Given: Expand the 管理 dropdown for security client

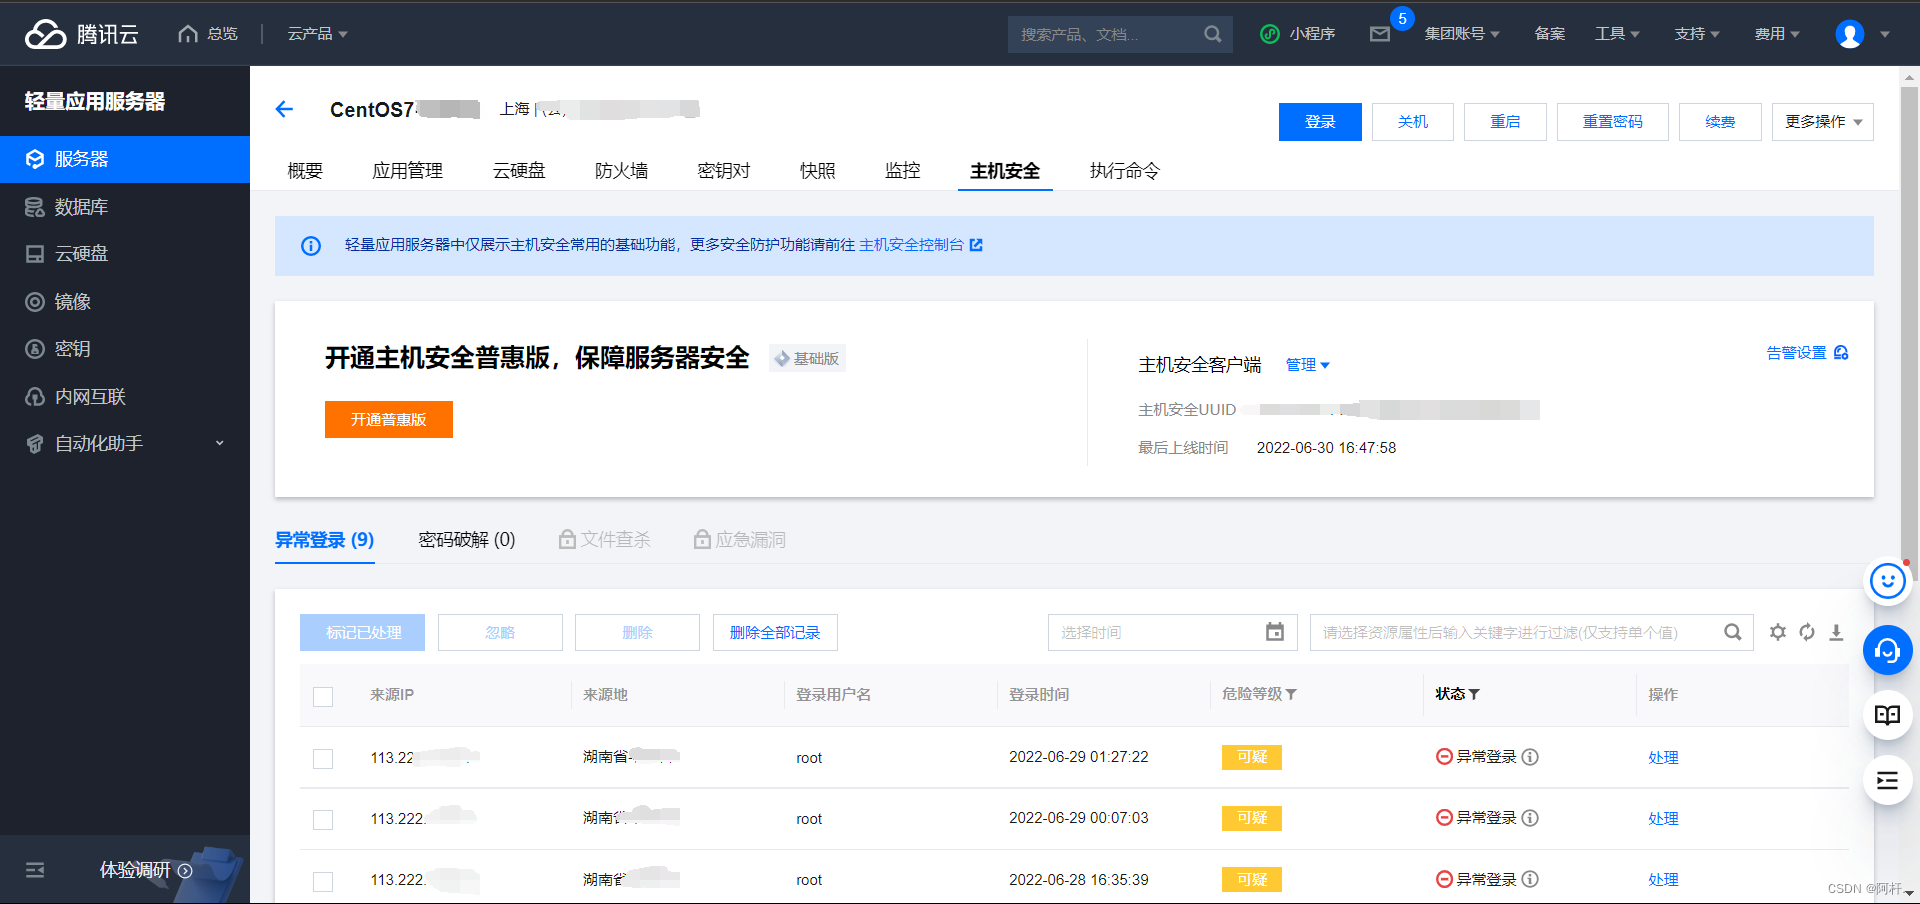Looking at the screenshot, I should point(1308,365).
